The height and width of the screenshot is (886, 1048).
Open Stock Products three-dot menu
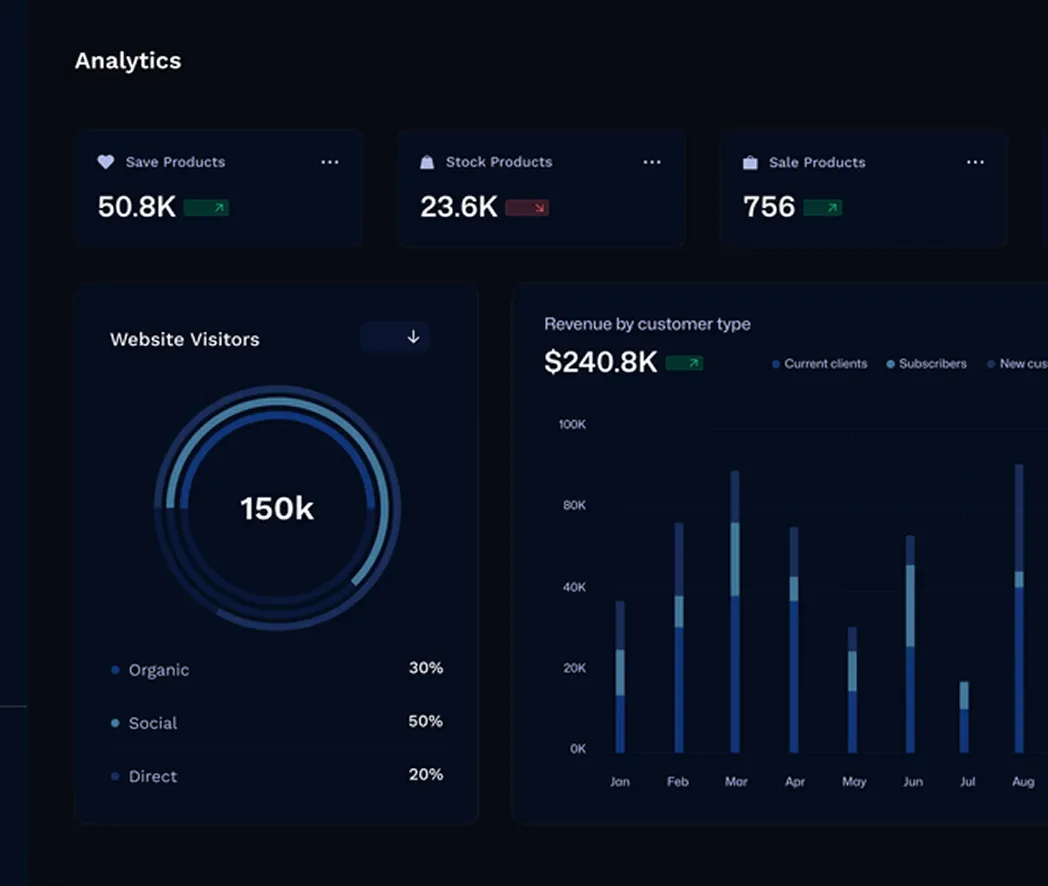[x=652, y=162]
